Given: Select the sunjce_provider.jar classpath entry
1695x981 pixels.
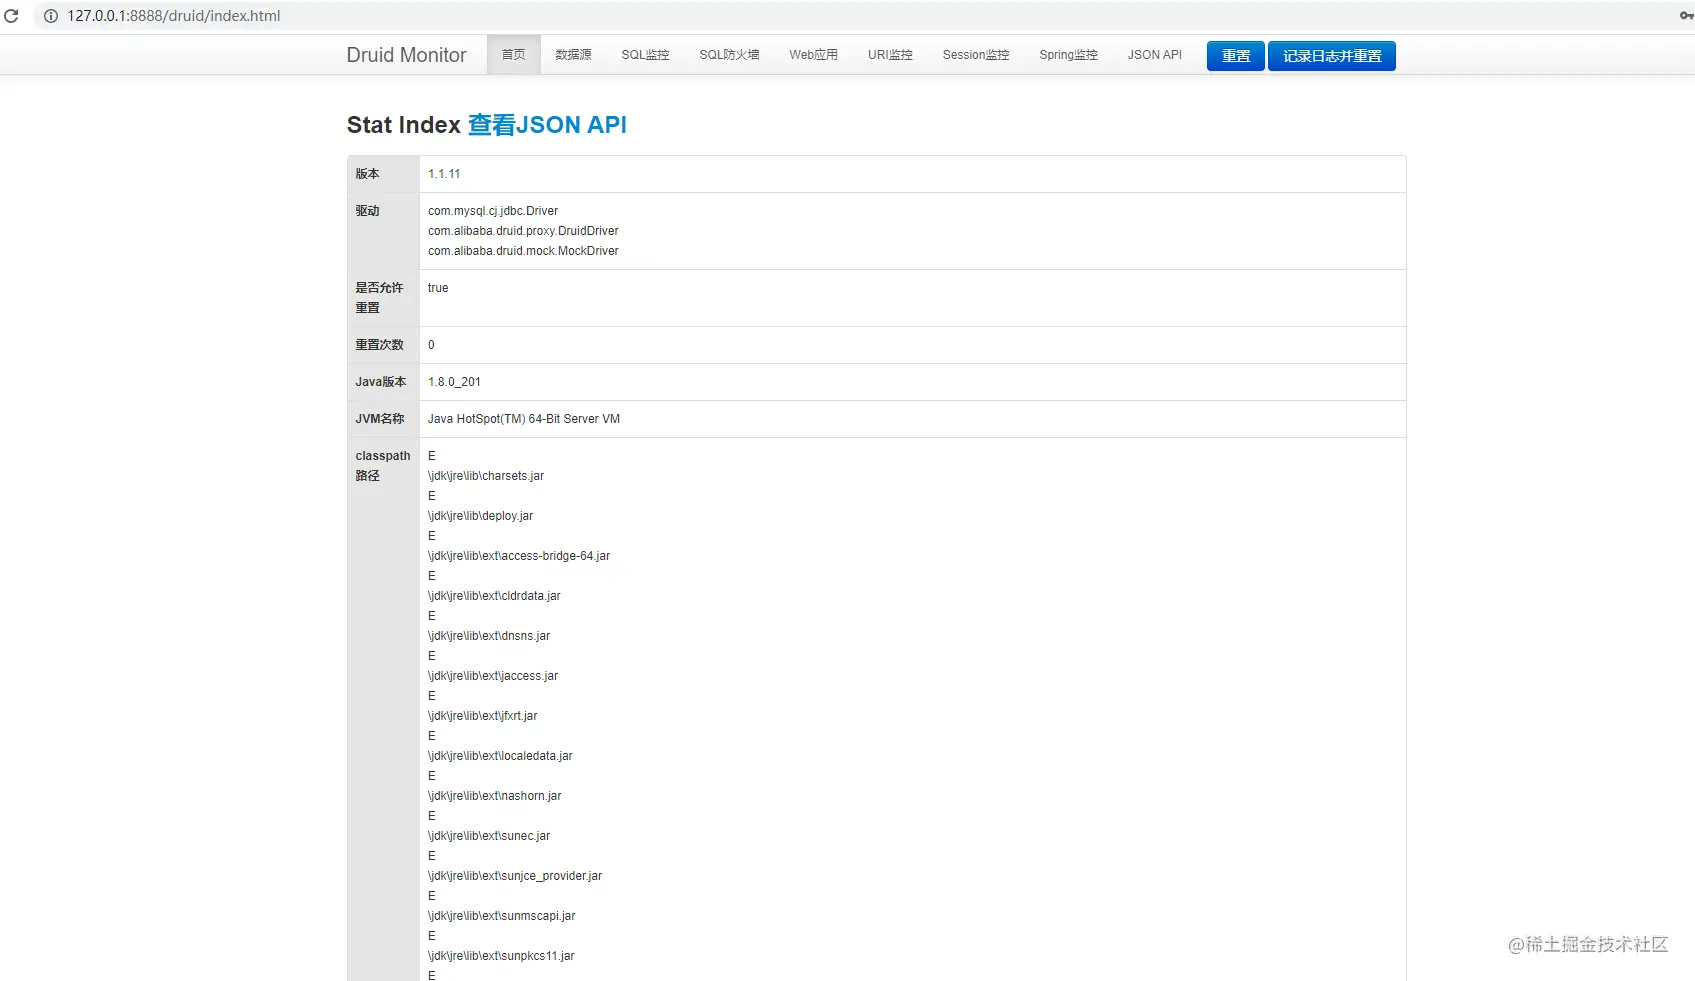Looking at the screenshot, I should click(x=515, y=876).
